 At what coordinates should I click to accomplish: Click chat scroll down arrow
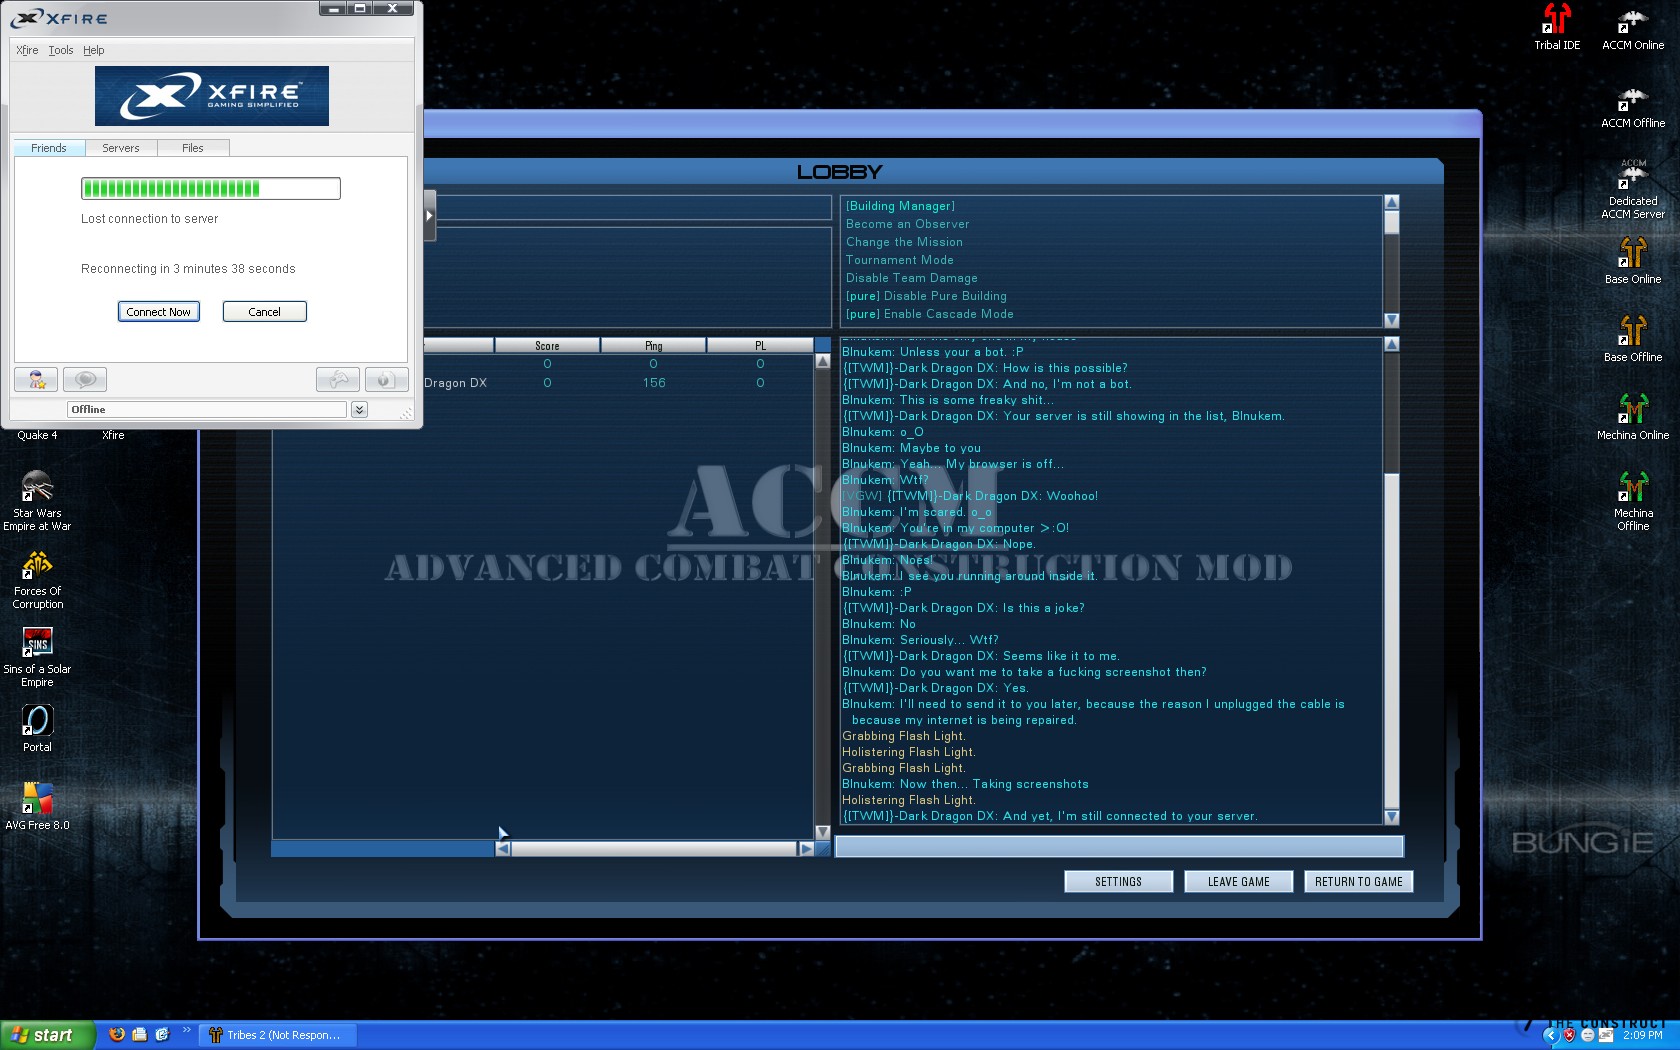[1391, 817]
